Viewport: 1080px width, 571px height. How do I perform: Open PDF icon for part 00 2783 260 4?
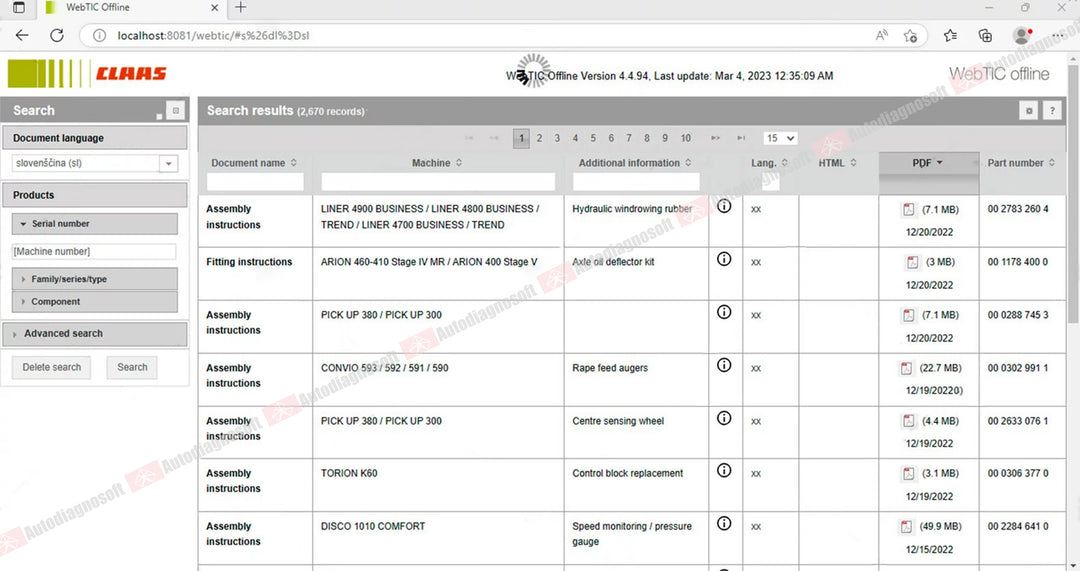[x=908, y=209]
